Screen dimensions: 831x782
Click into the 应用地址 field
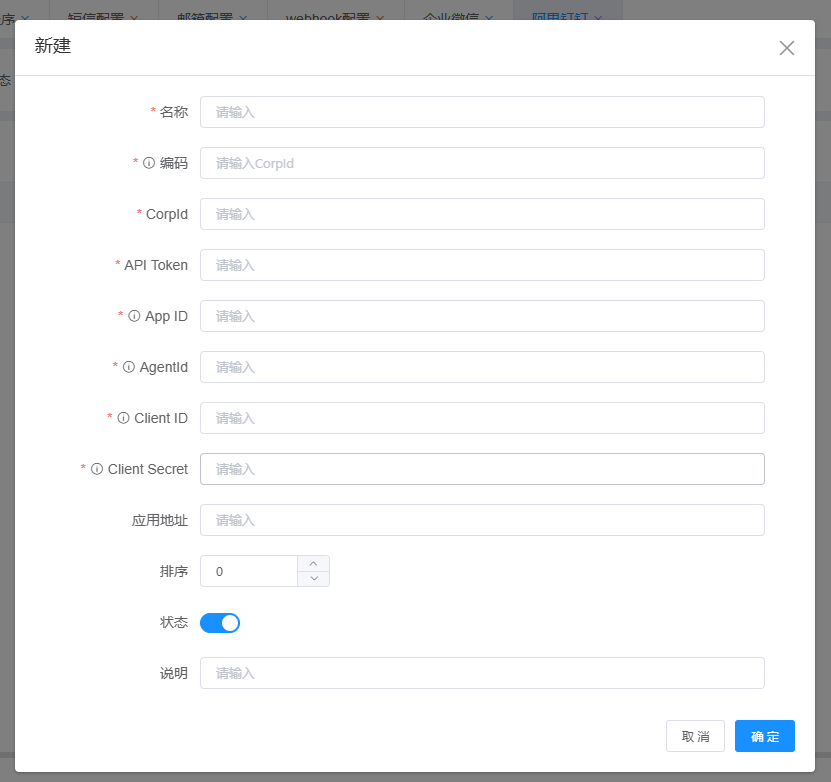(x=482, y=520)
